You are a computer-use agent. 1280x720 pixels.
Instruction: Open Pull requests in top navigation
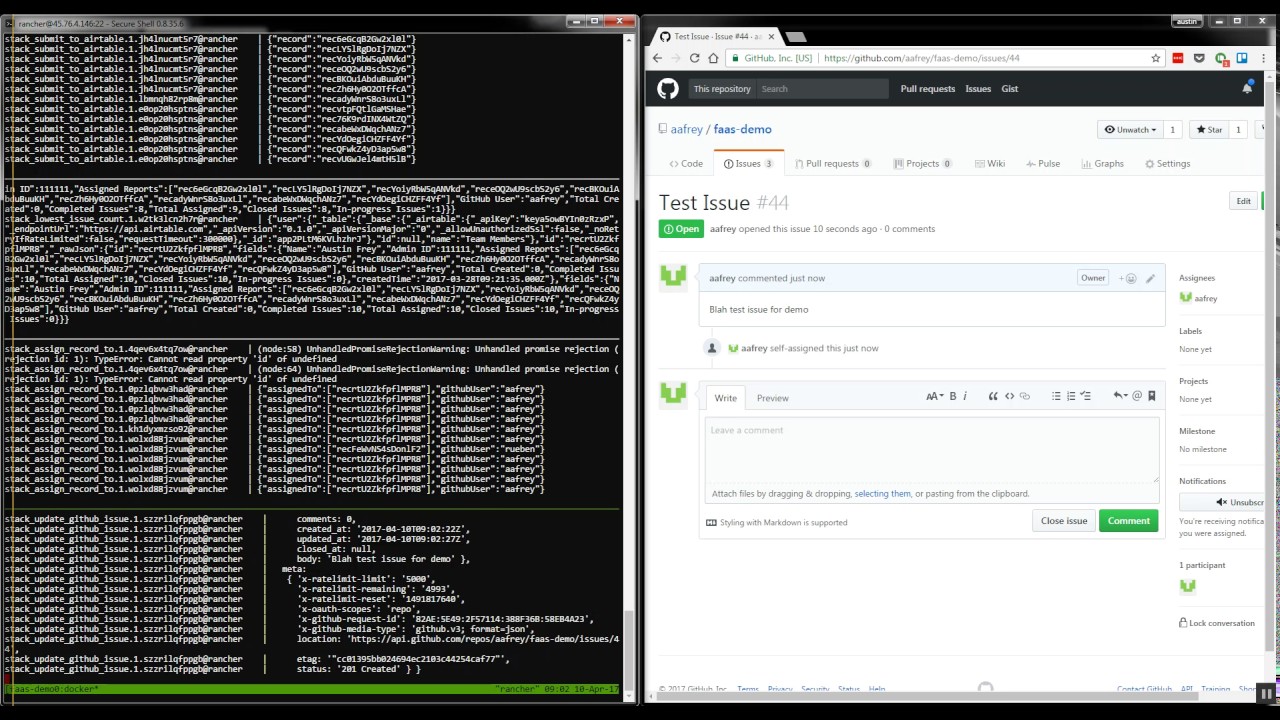[927, 89]
